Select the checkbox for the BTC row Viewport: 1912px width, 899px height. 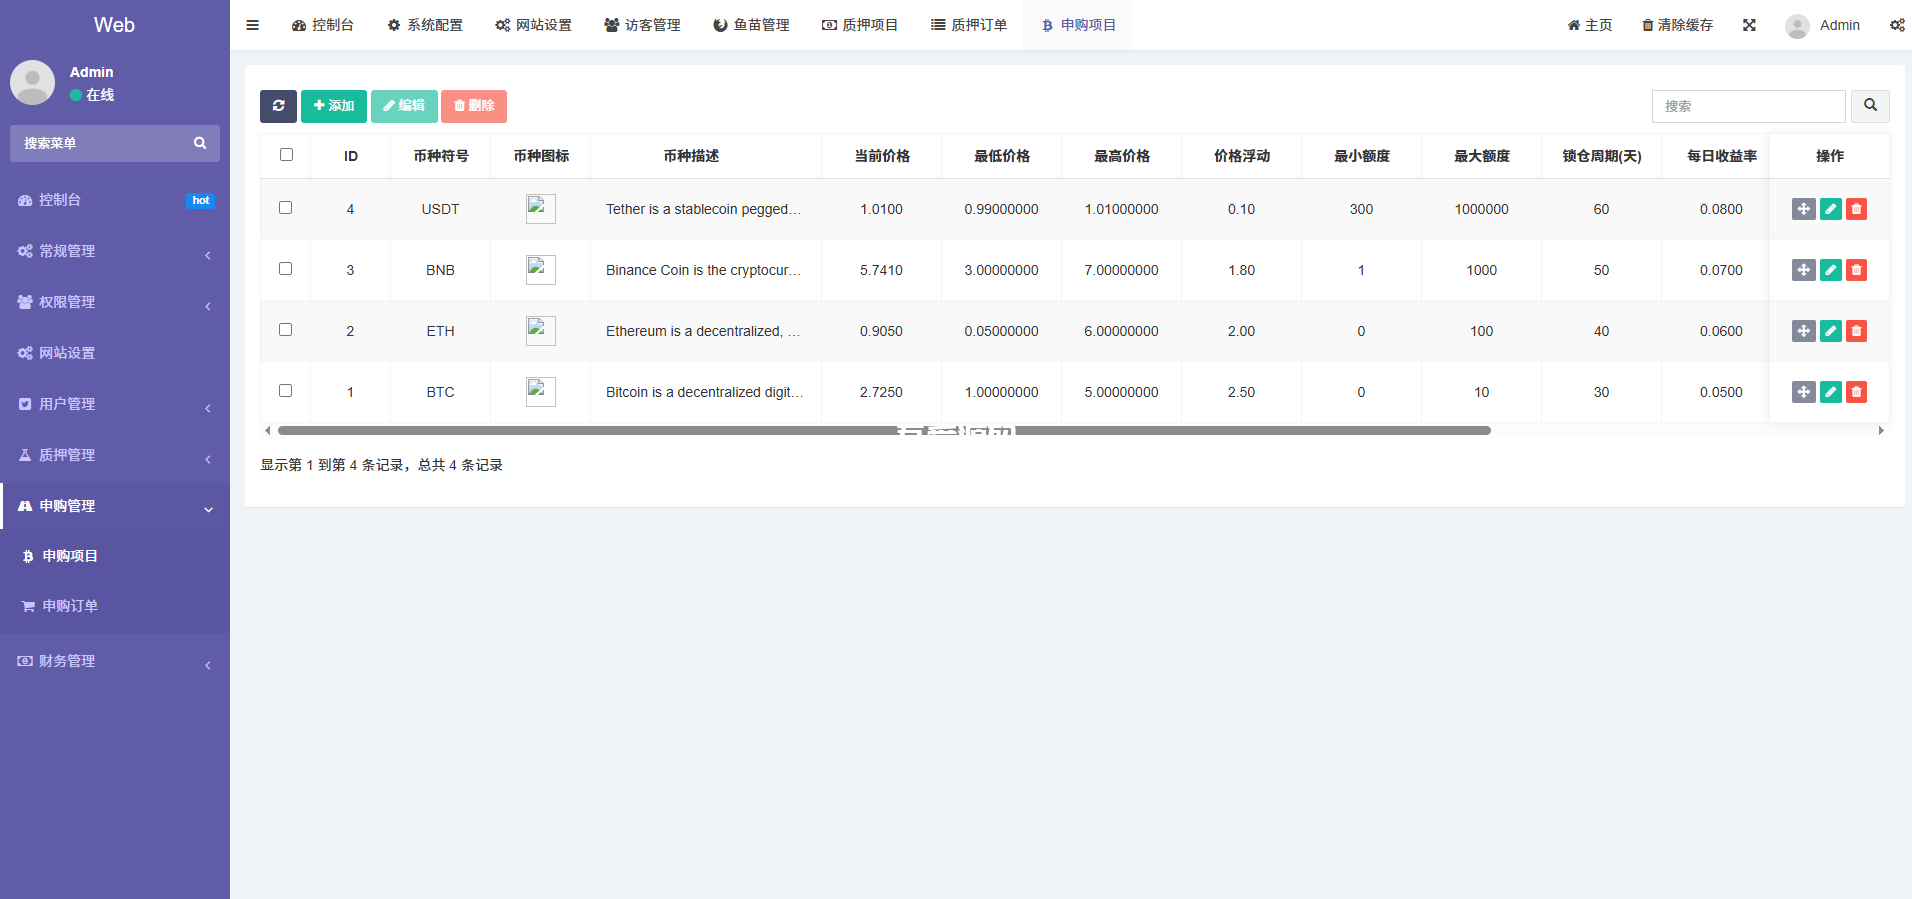[286, 391]
